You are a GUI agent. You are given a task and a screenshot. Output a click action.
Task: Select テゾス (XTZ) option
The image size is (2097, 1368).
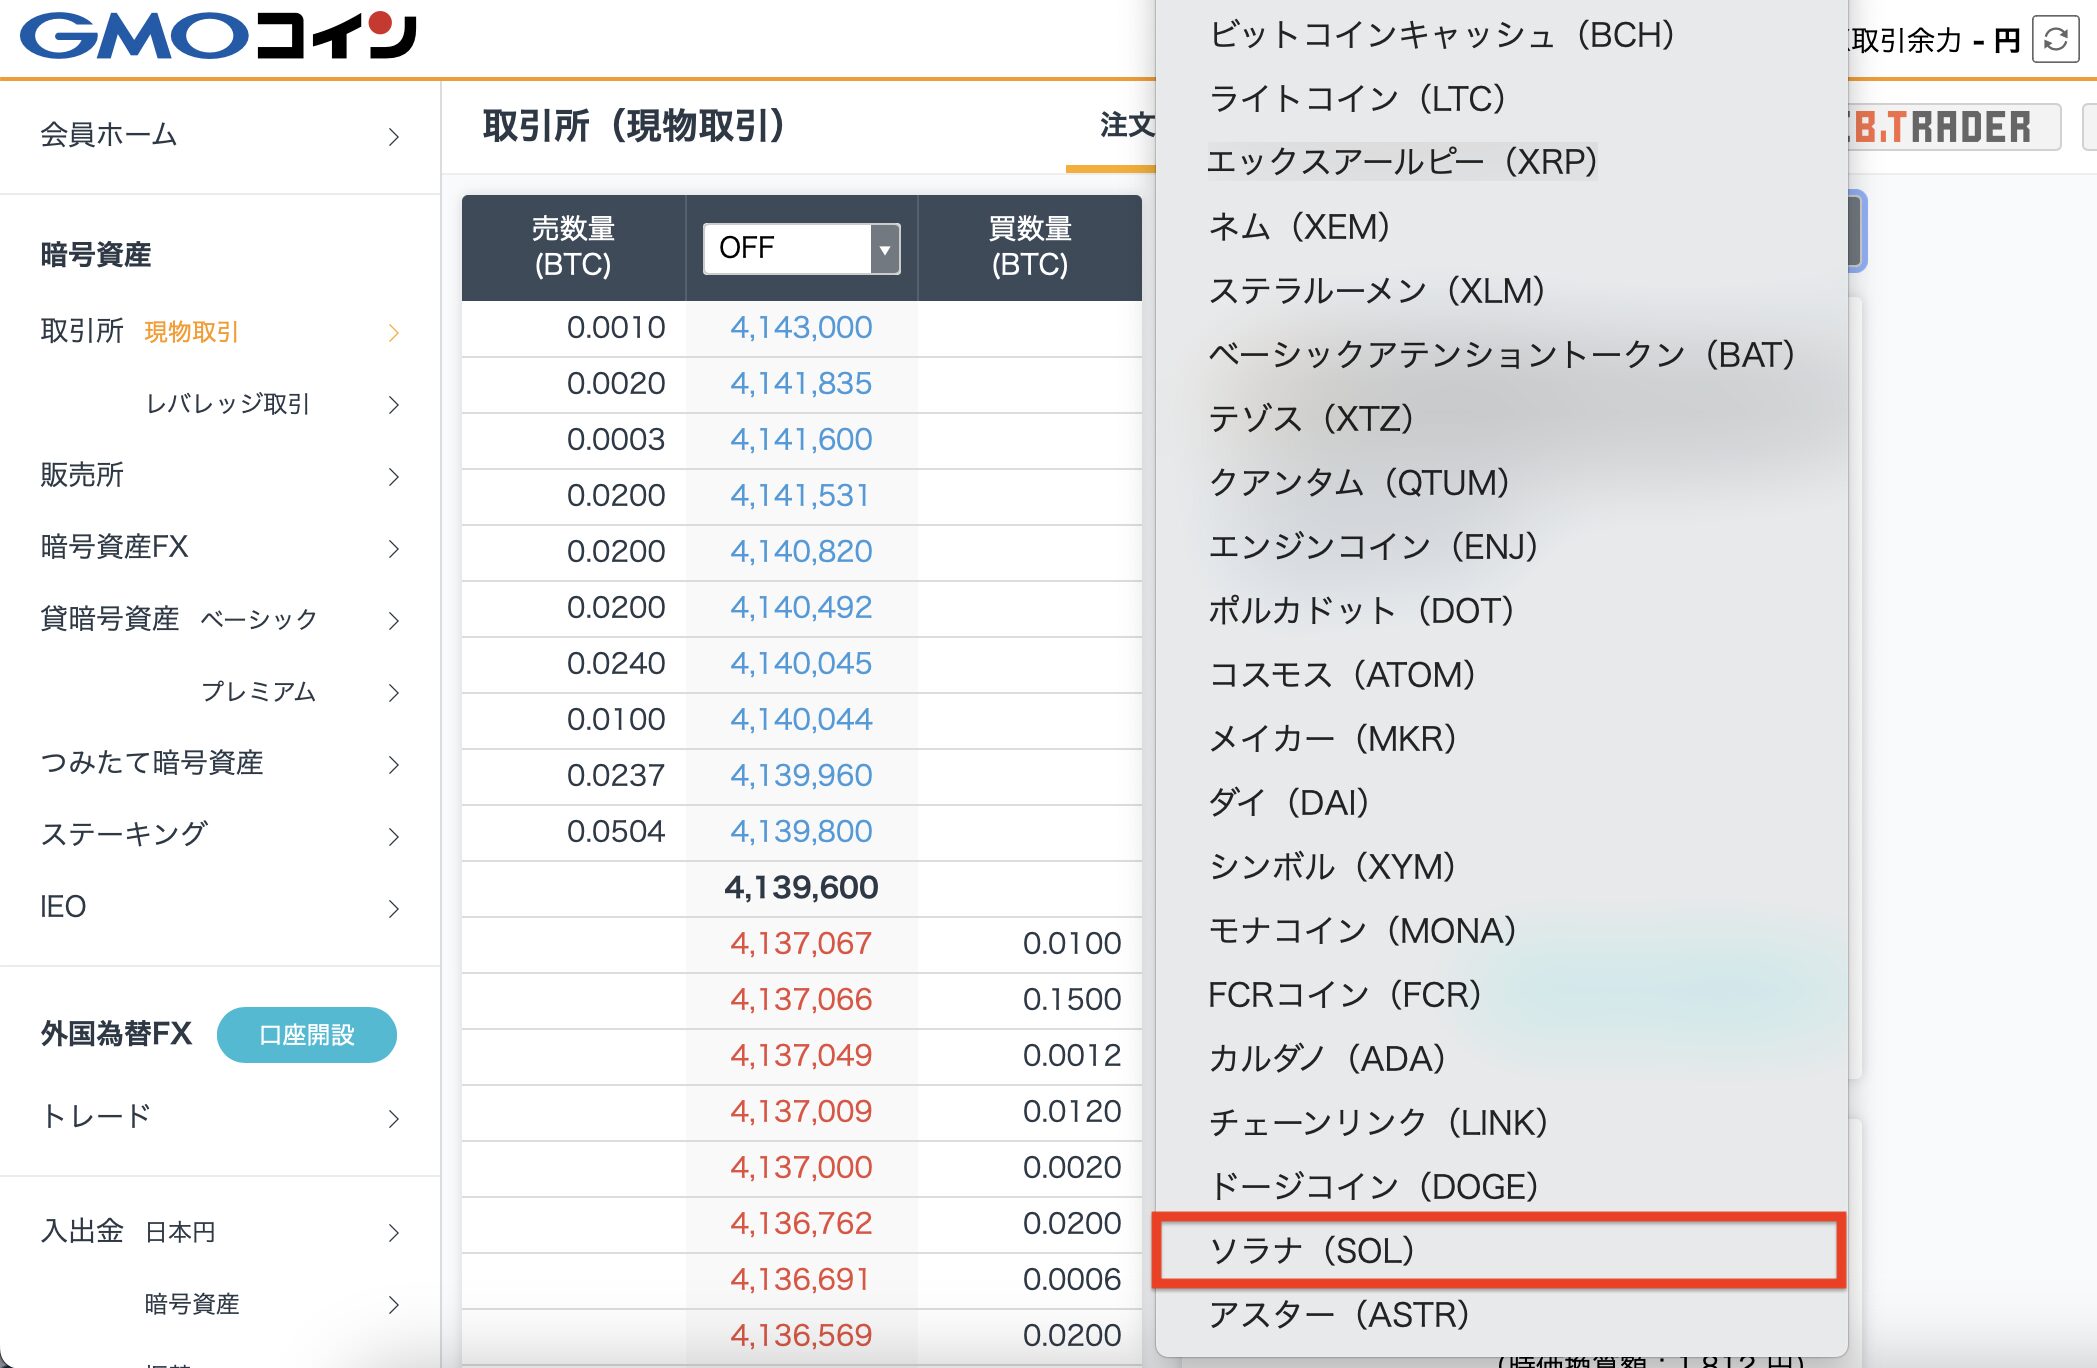coord(1501,419)
